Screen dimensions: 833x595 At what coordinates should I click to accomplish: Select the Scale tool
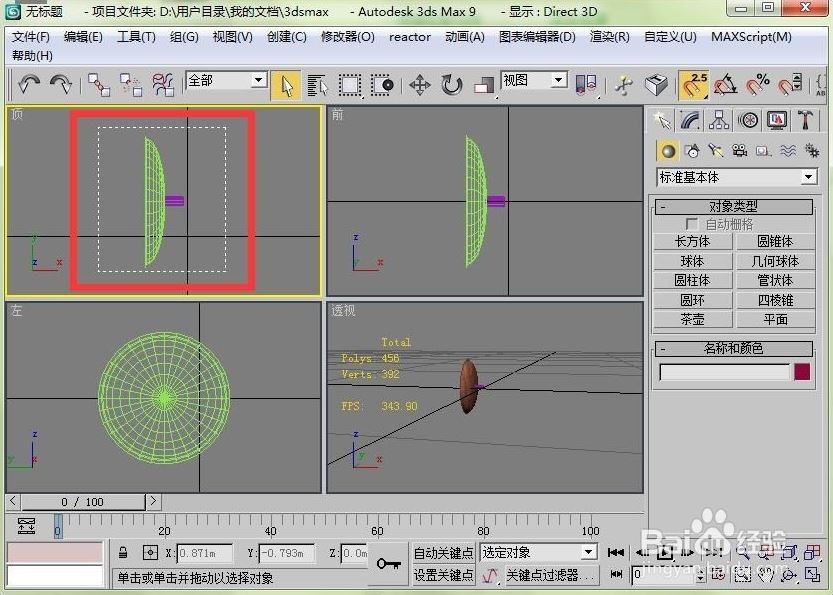pos(484,86)
